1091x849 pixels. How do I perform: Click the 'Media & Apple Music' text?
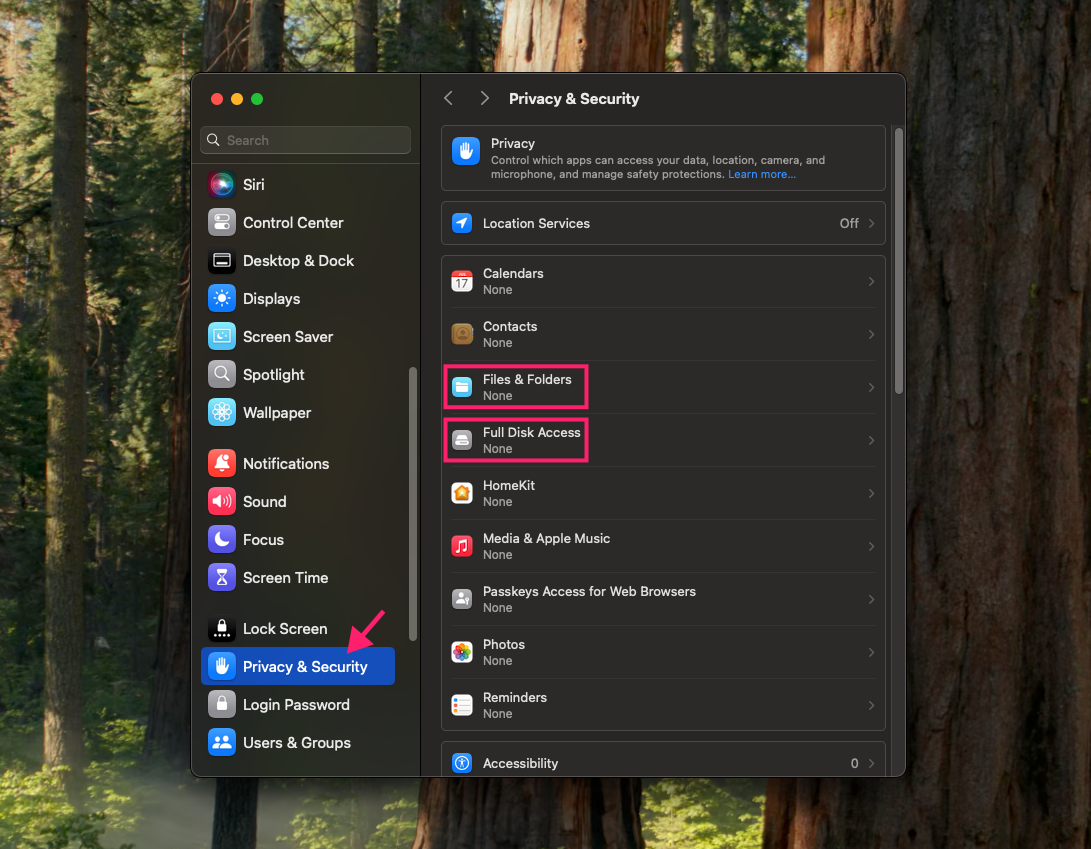click(x=546, y=538)
